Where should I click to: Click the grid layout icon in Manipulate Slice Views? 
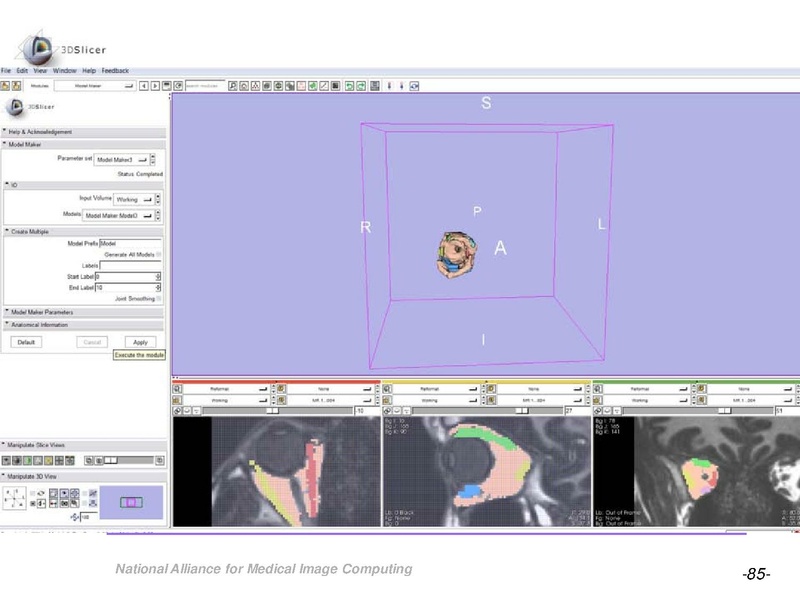[x=59, y=461]
